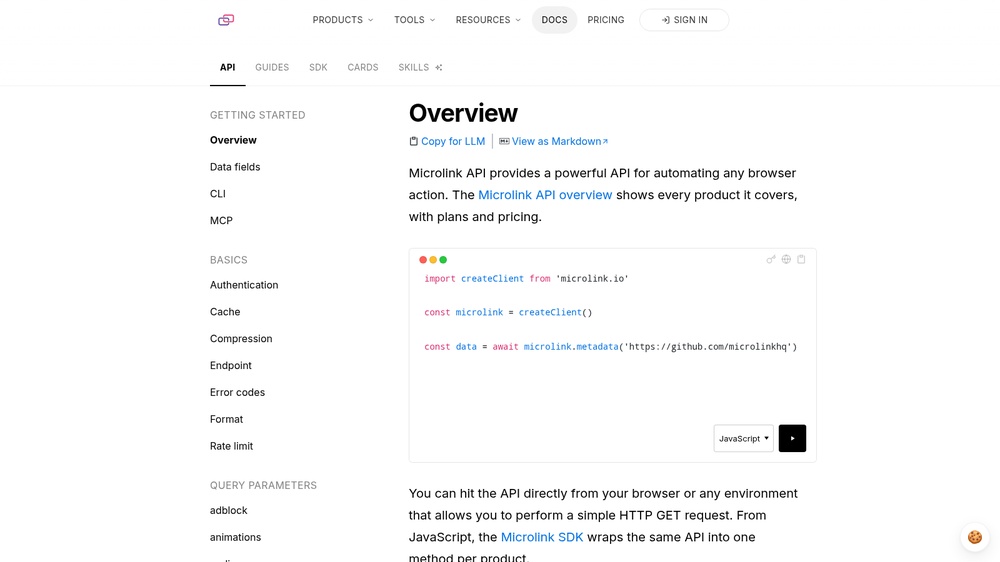Expand the PRODUCTS menu
Image resolution: width=1000 pixels, height=562 pixels.
(342, 20)
